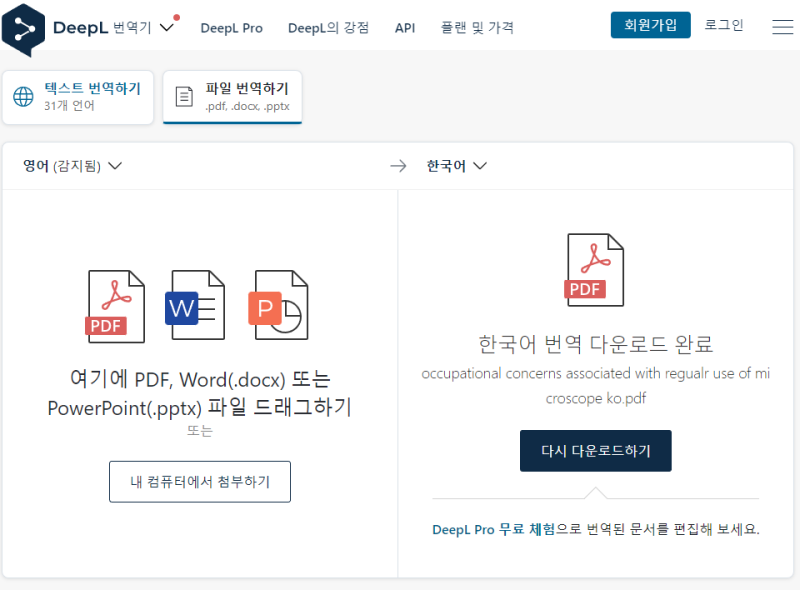Open the source language dropdown showing 영어 (감지됨)
The width and height of the screenshot is (800, 590).
click(x=68, y=167)
